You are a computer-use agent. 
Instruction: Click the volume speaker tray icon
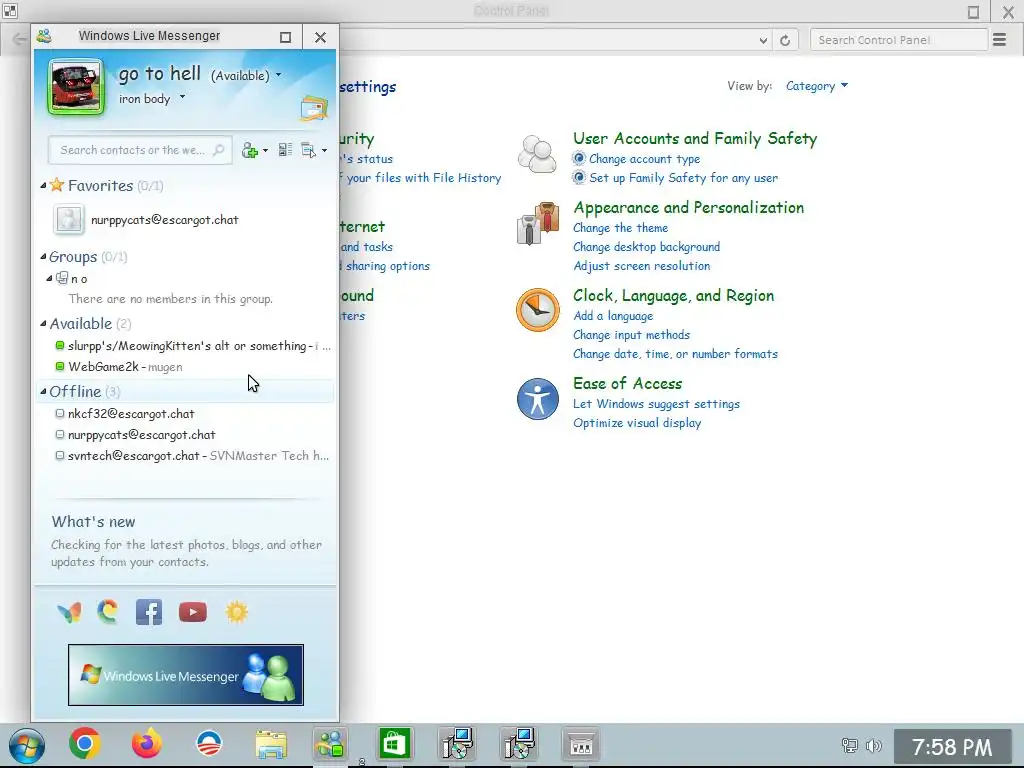tap(873, 745)
